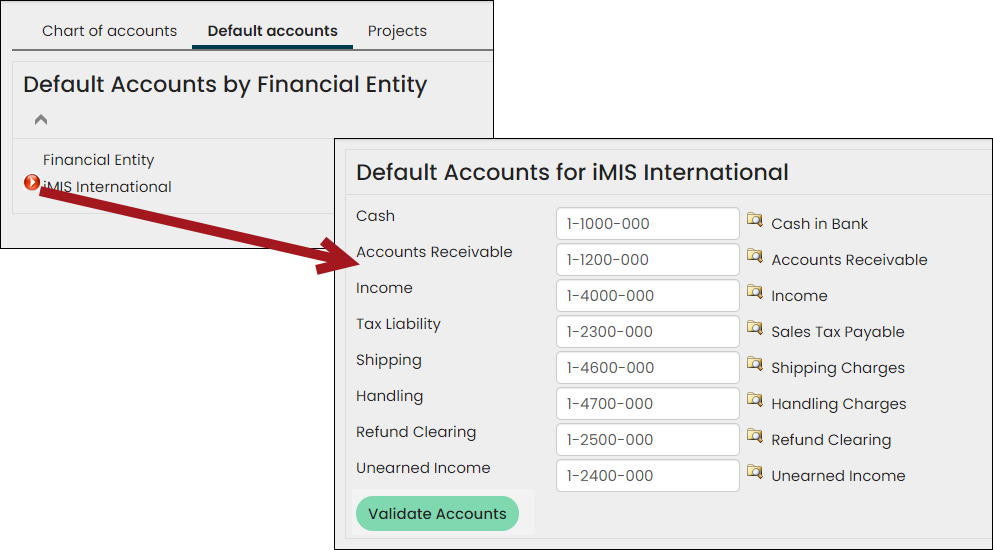Viewport: 993px width, 550px height.
Task: Click the 'Handling' row label
Action: pos(389,396)
